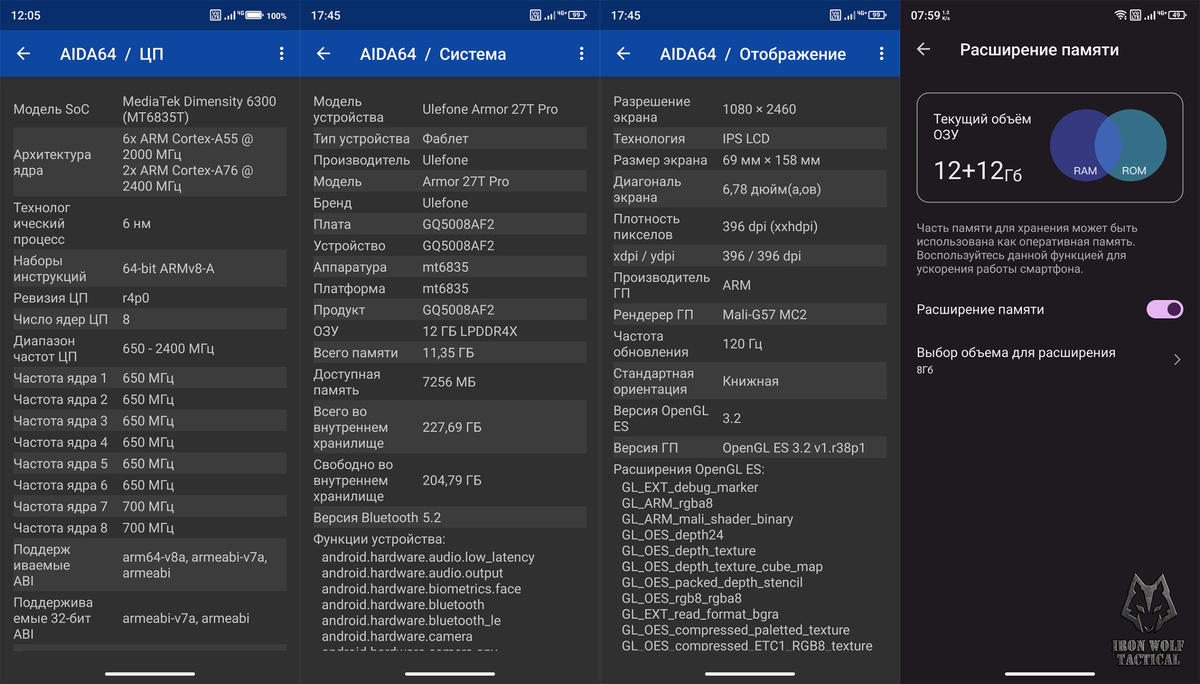
Task: Tap the ROM circle in memory diagram
Action: click(1132, 146)
